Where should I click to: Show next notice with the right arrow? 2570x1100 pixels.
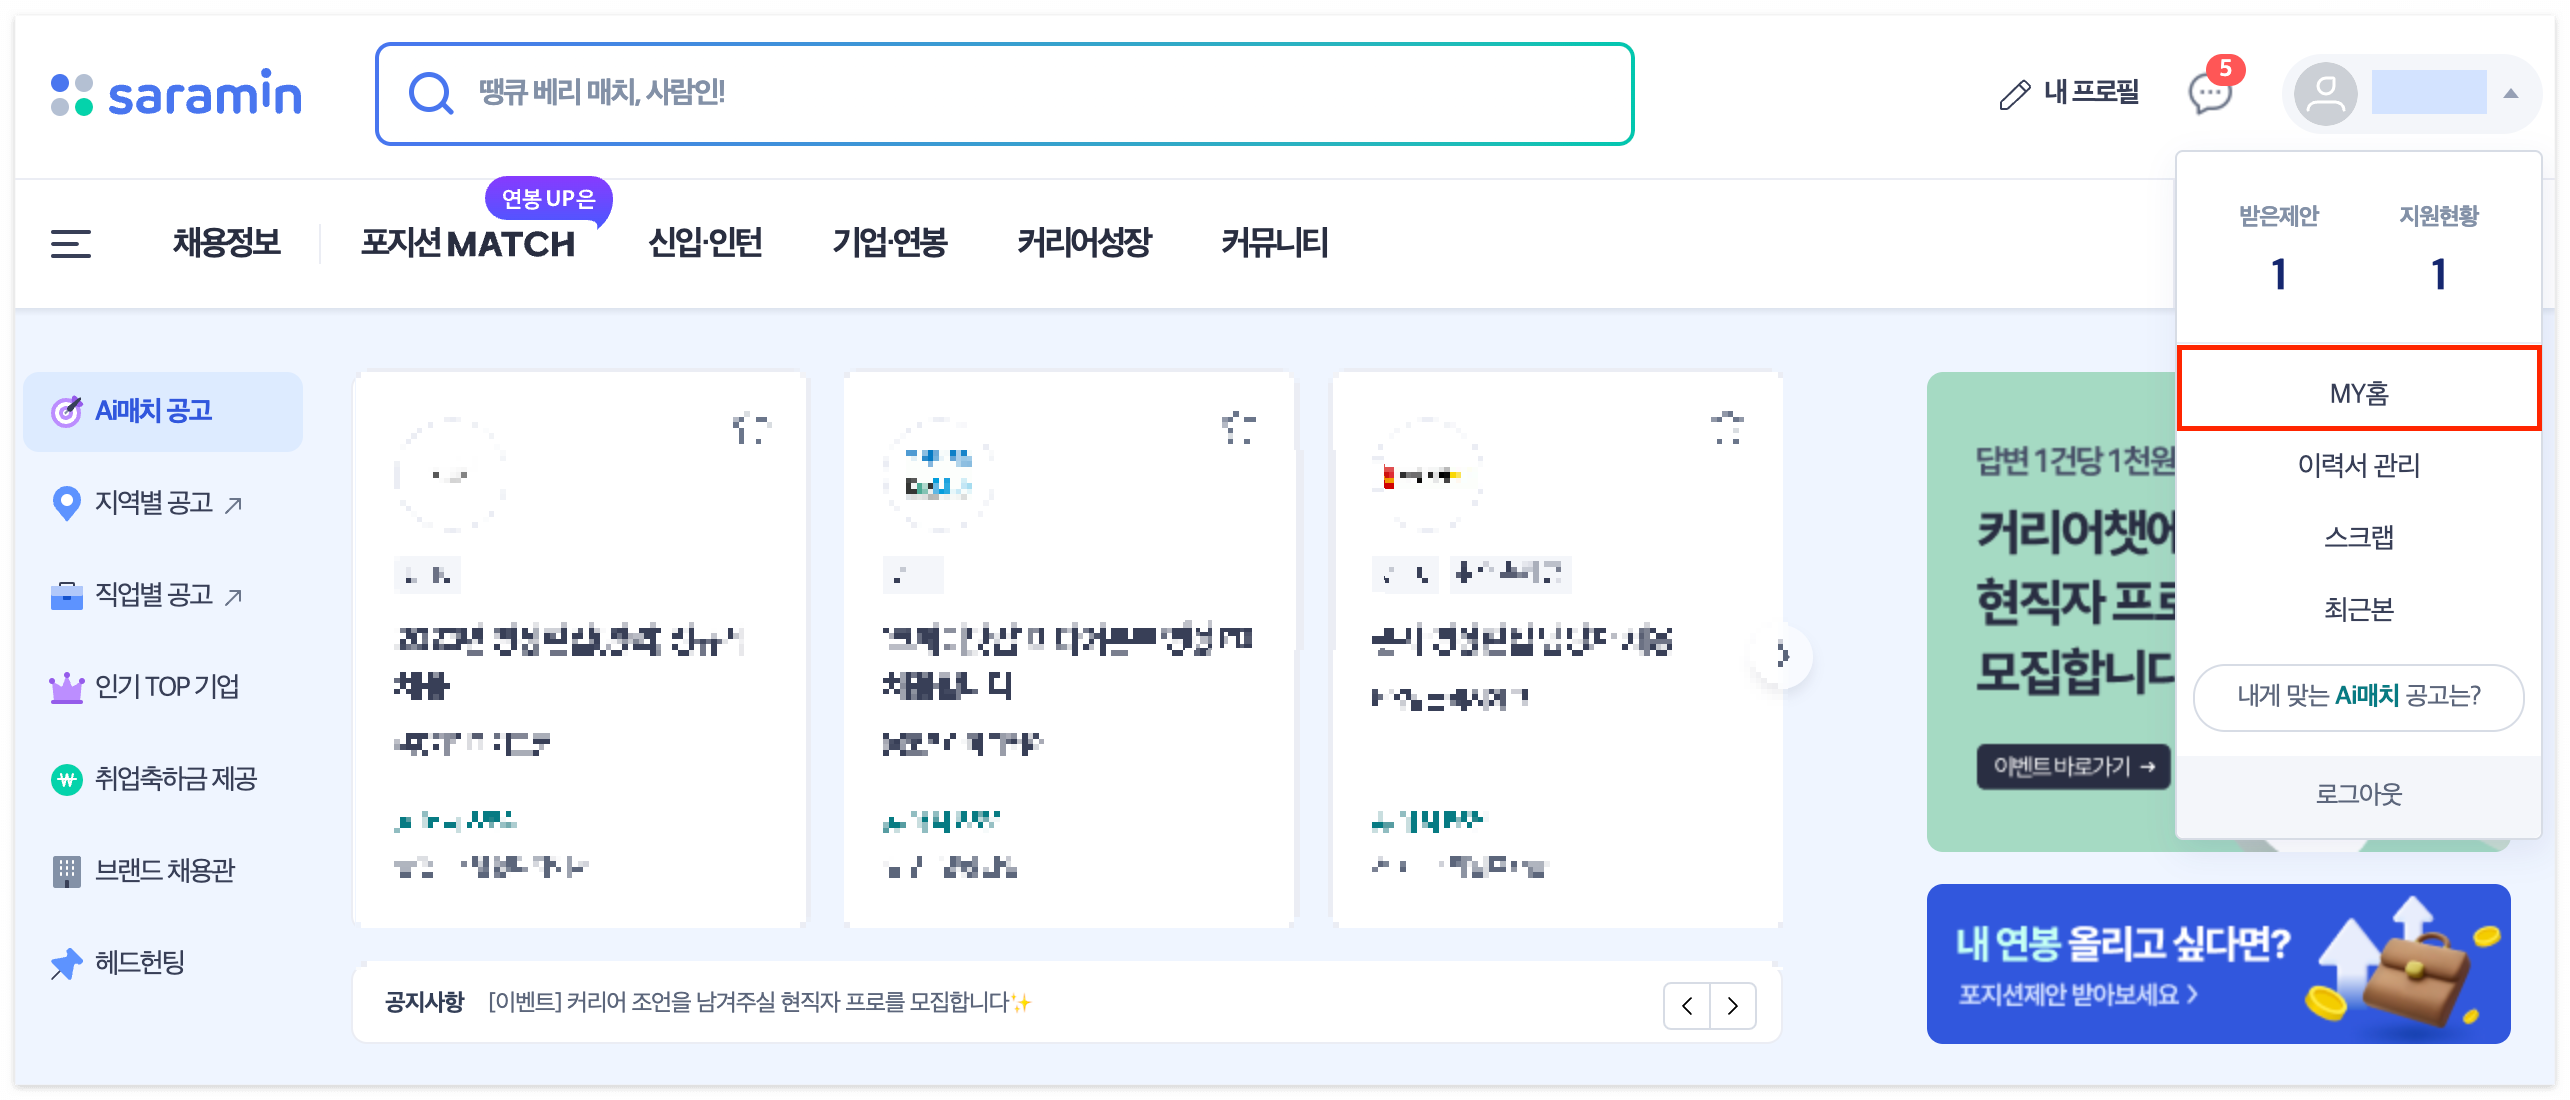click(1733, 1006)
